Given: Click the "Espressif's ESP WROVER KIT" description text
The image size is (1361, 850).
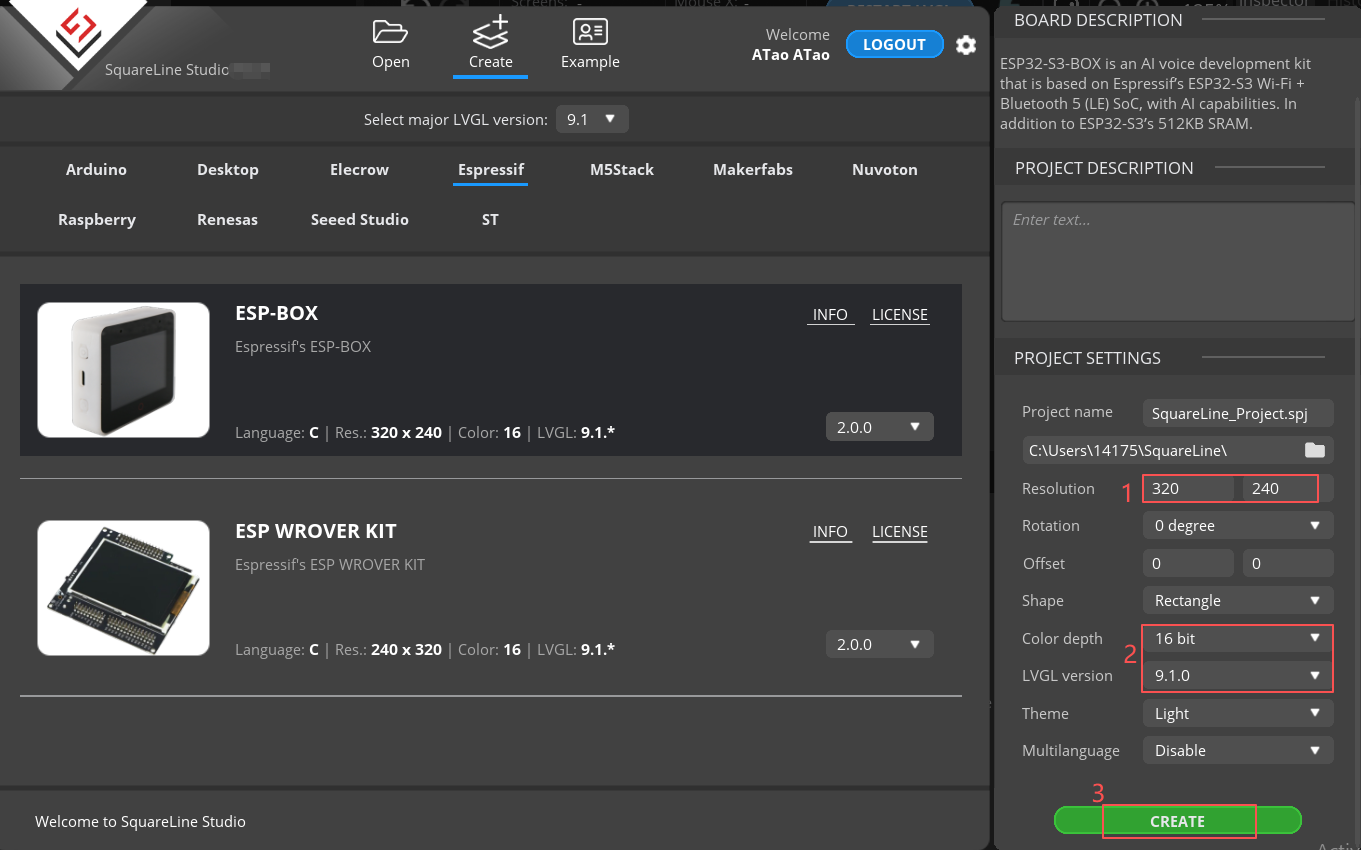Looking at the screenshot, I should 330,565.
